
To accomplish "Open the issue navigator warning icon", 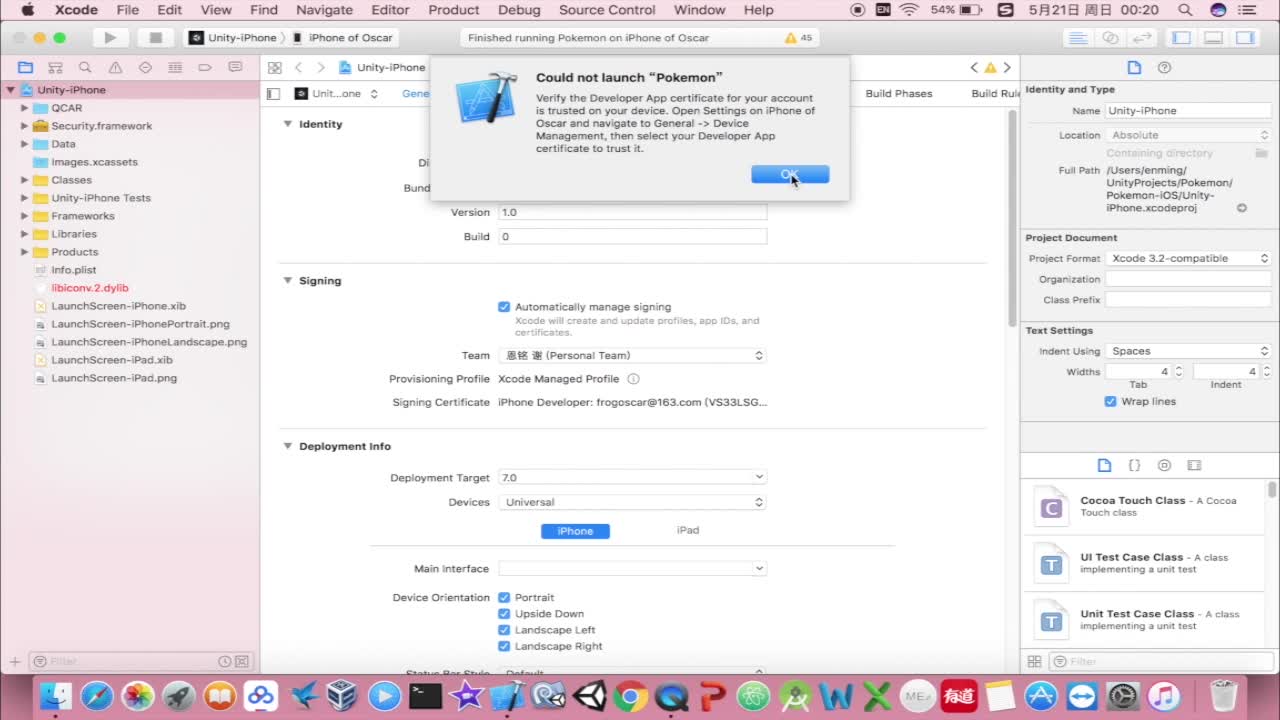I will coord(115,68).
